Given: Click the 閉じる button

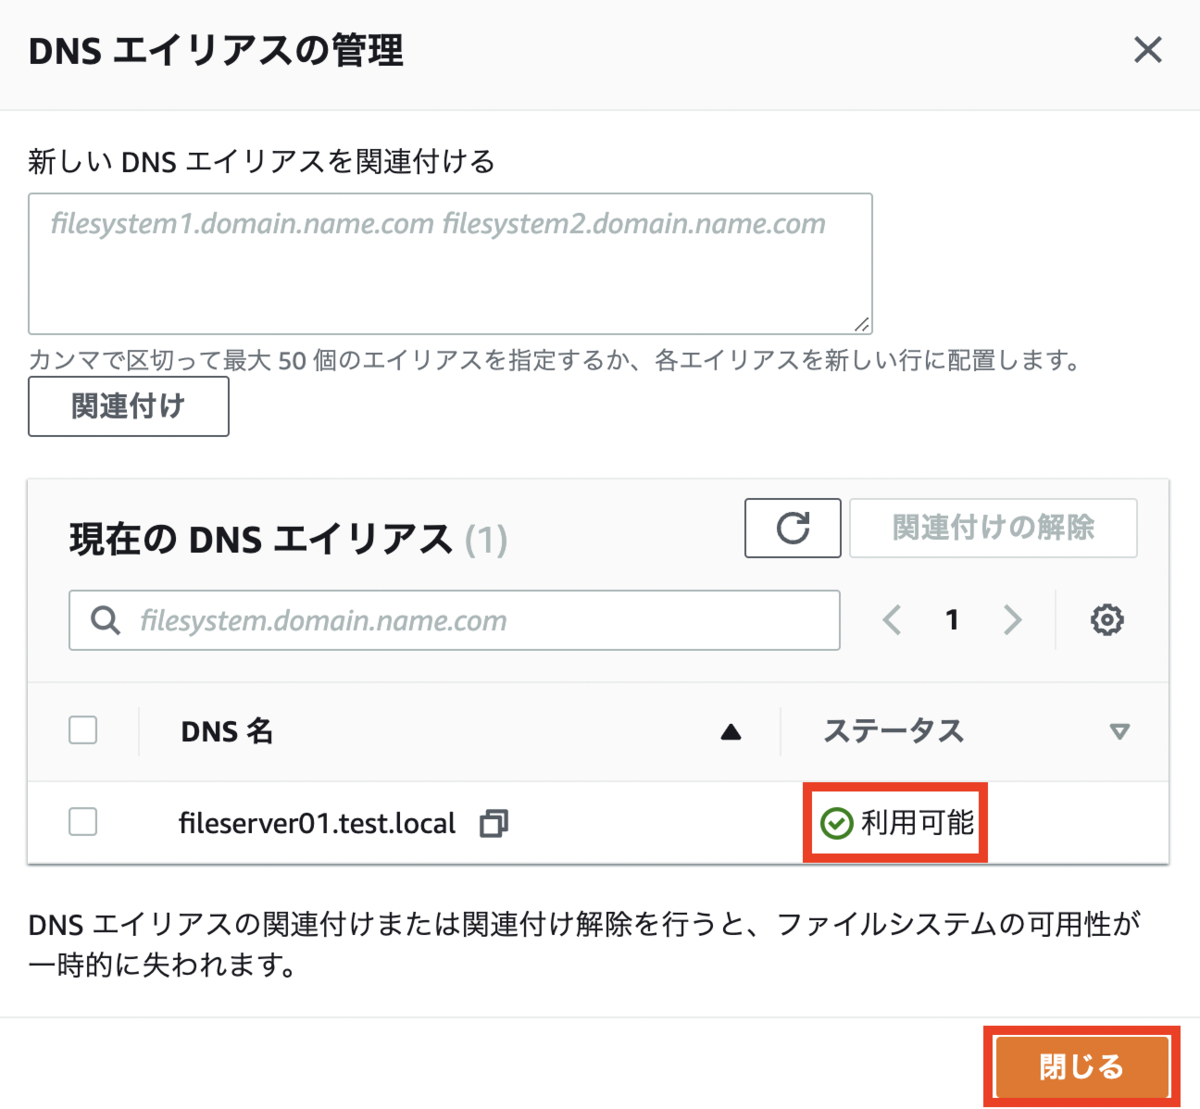Looking at the screenshot, I should (x=1081, y=1067).
